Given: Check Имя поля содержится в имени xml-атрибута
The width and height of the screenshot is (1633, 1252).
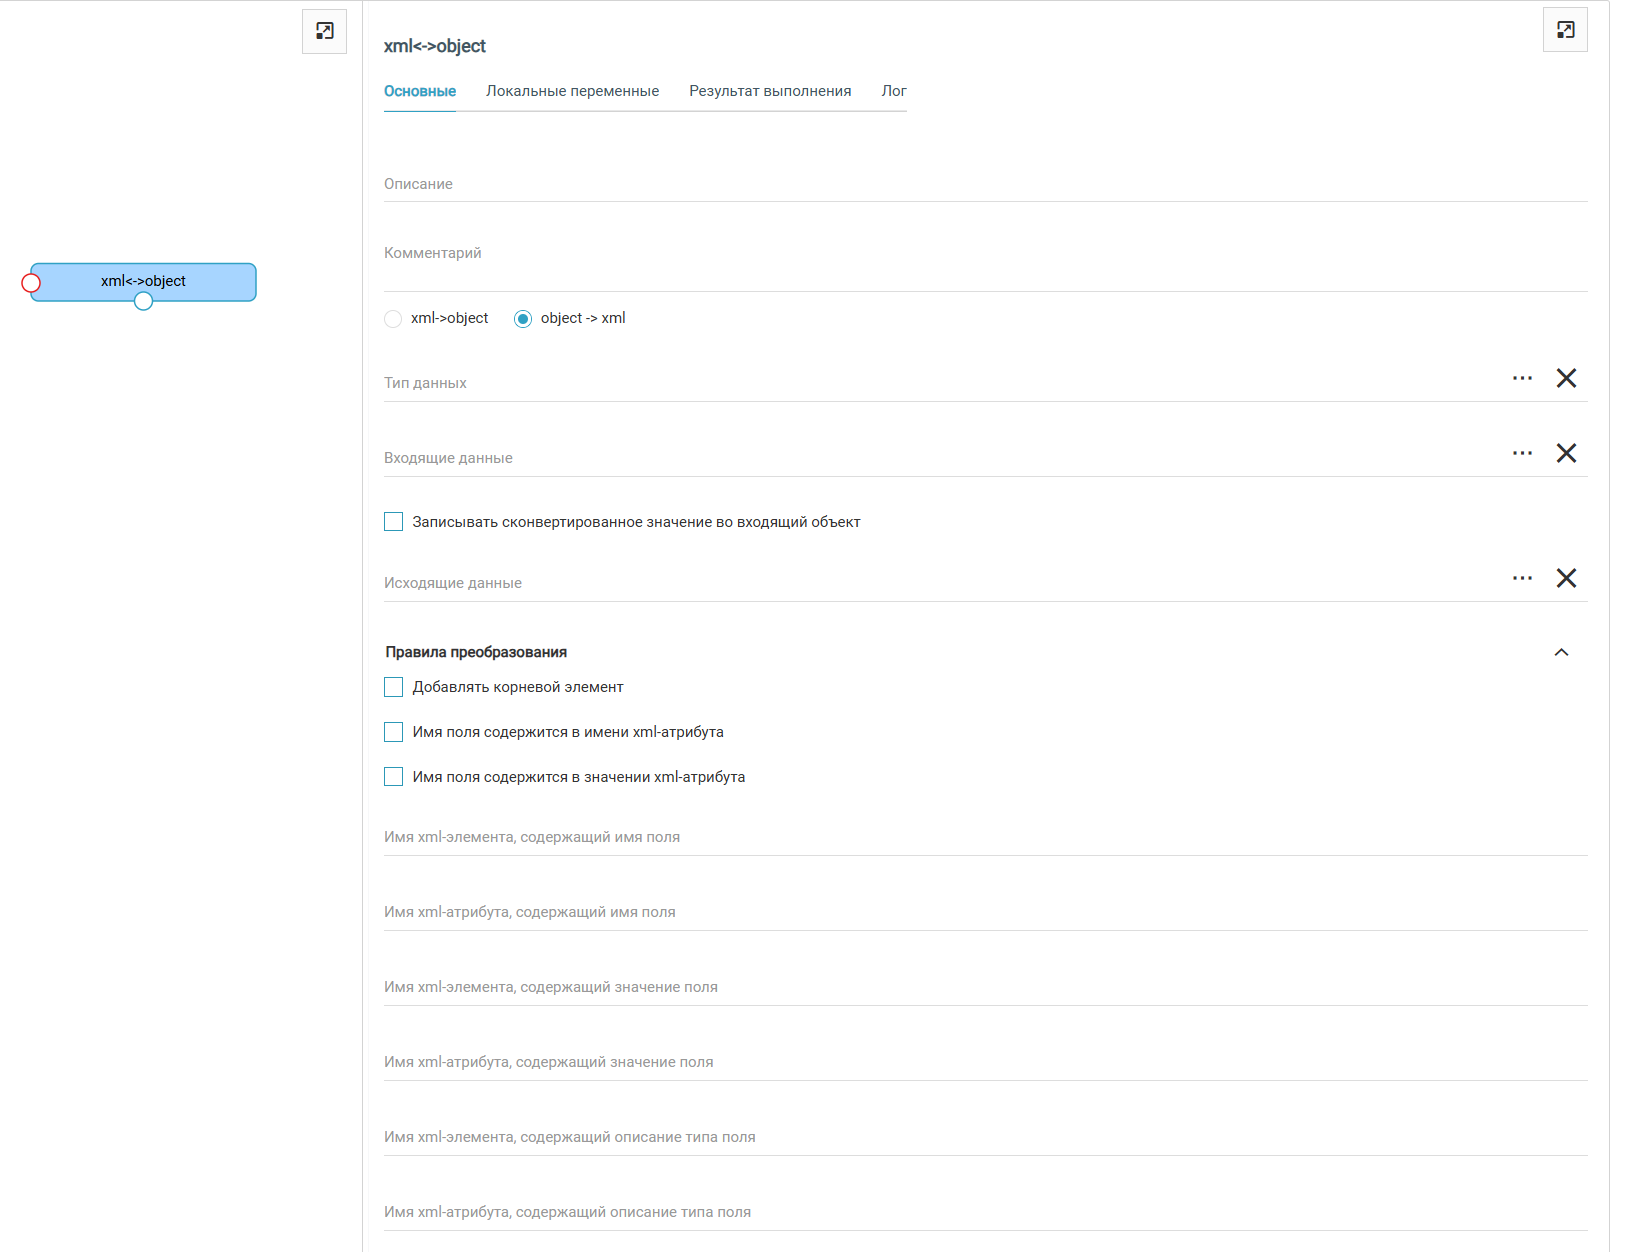Looking at the screenshot, I should coord(394,732).
